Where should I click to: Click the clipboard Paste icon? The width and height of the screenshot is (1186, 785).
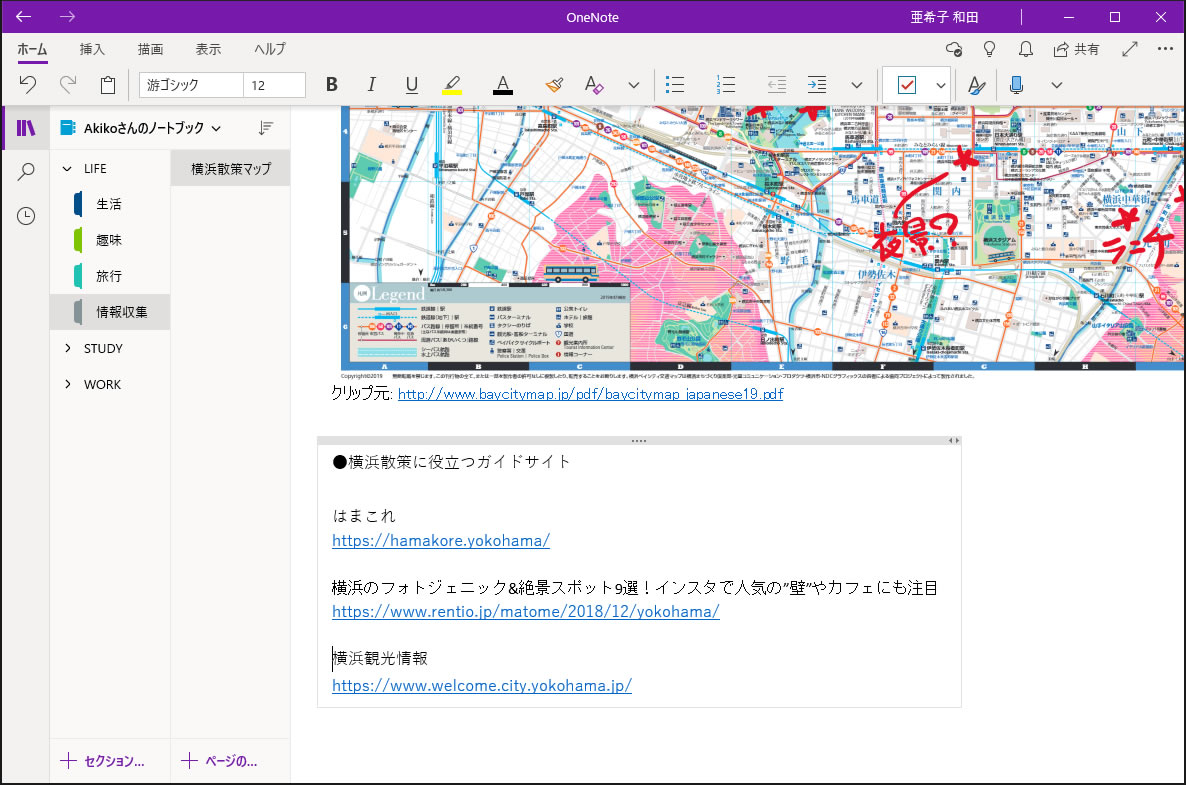click(108, 85)
